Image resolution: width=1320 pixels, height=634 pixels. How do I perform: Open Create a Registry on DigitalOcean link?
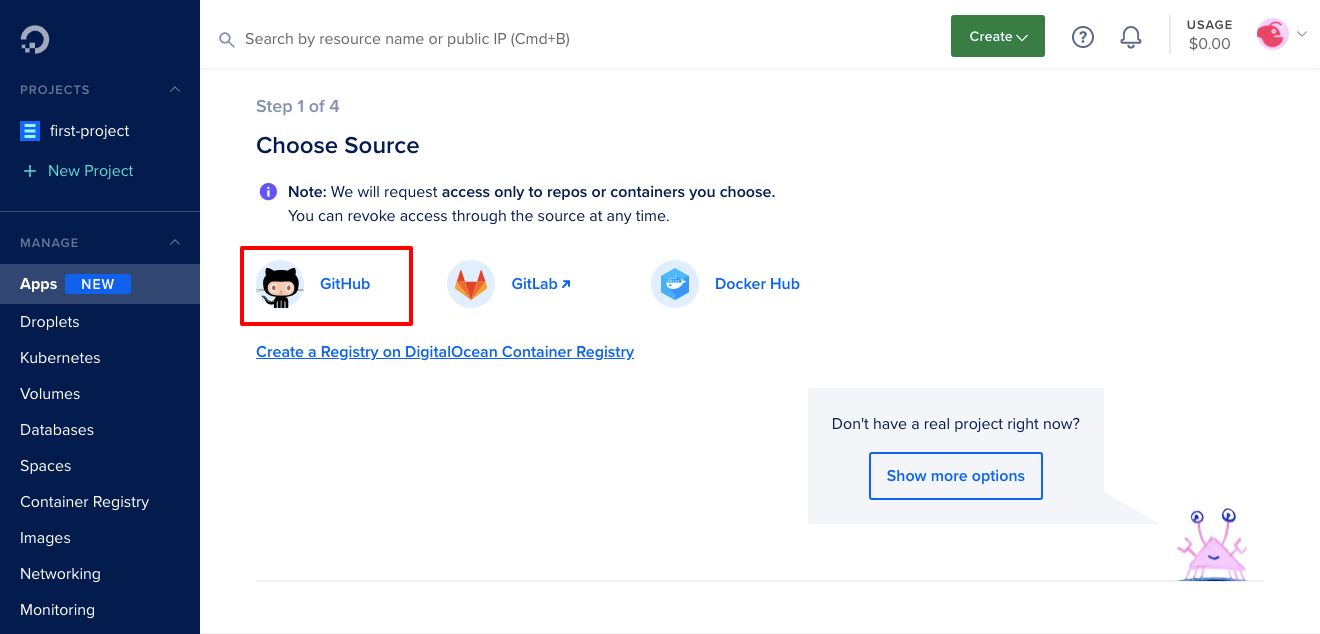coord(445,352)
